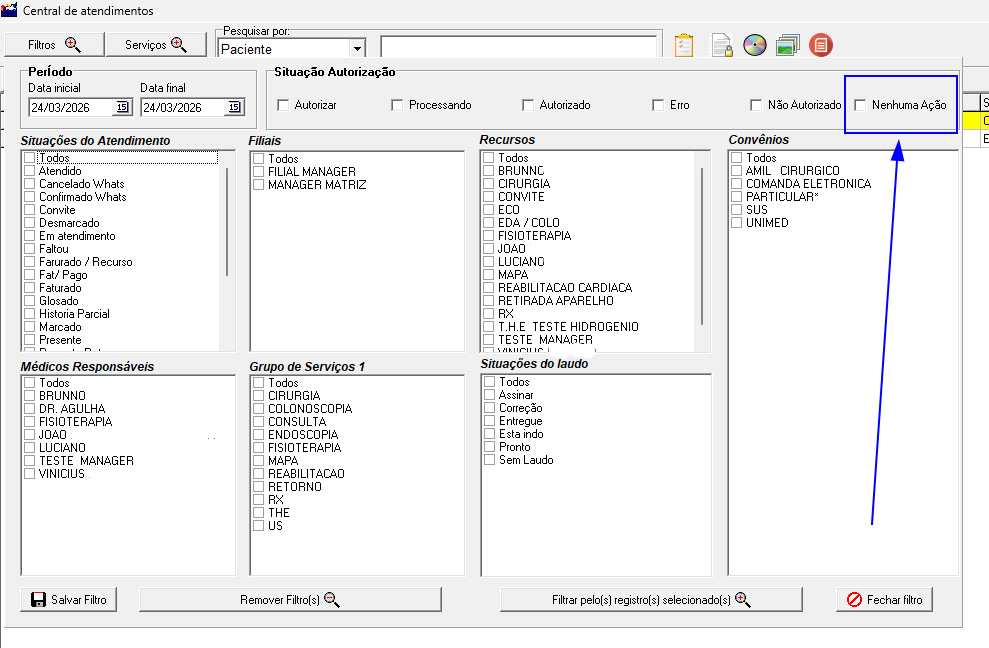This screenshot has width=989, height=648.
Task: Tick the UNIMED convênio checkbox
Action: pyautogui.click(x=736, y=223)
